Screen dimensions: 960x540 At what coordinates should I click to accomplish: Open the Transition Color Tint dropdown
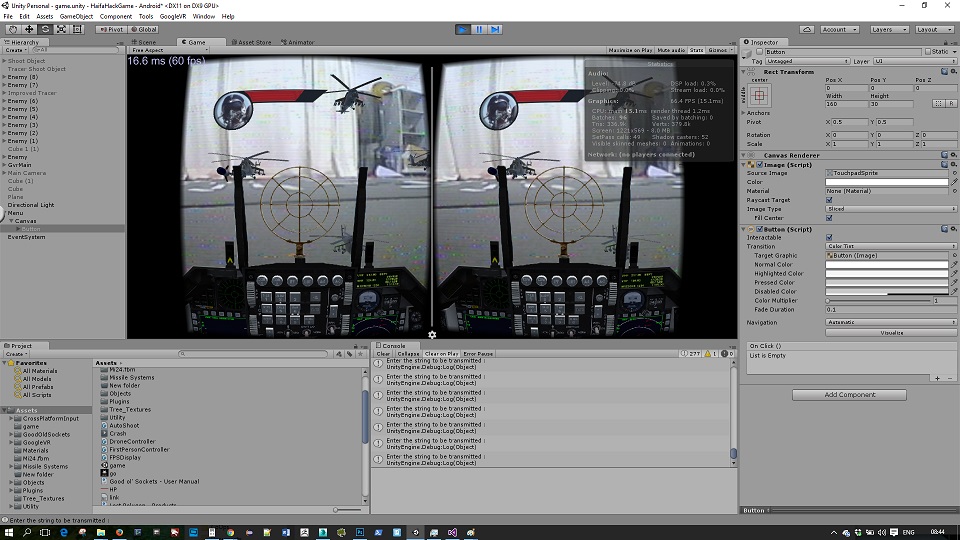click(x=890, y=246)
